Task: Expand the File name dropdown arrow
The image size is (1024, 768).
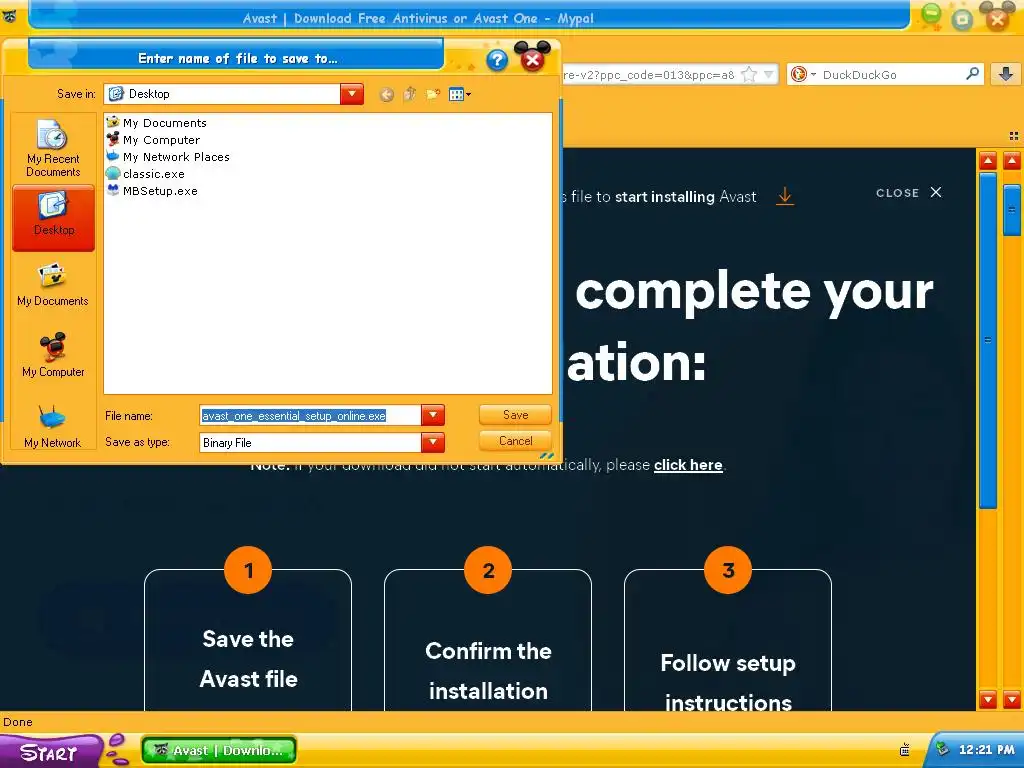Action: (x=432, y=415)
